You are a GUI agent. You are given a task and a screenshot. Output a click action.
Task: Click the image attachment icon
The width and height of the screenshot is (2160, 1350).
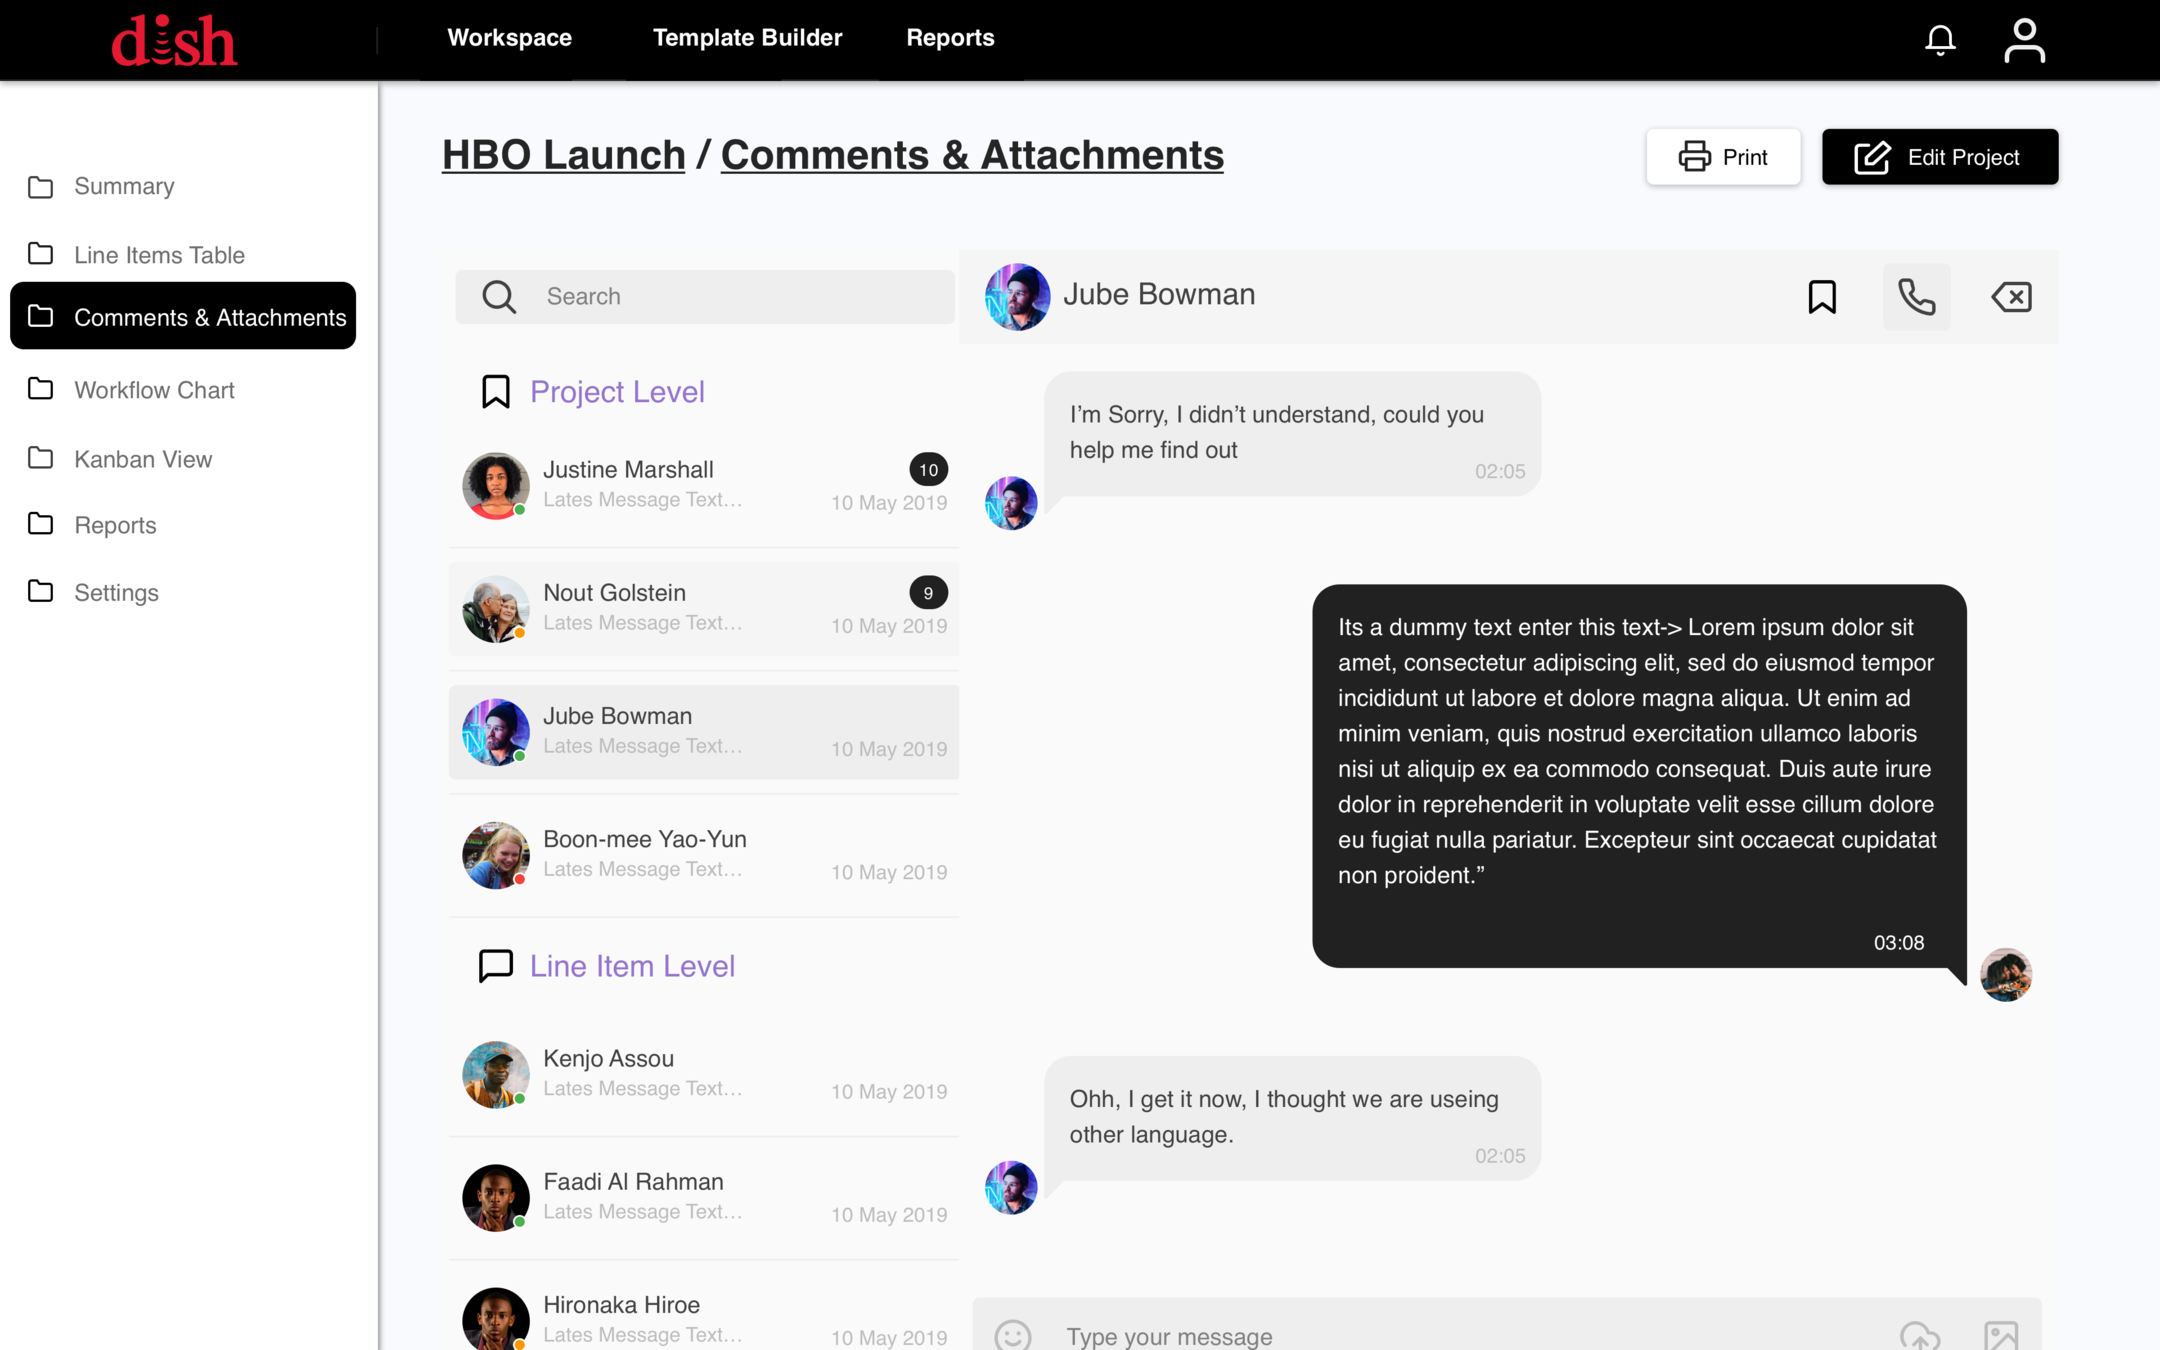[x=2001, y=1334]
